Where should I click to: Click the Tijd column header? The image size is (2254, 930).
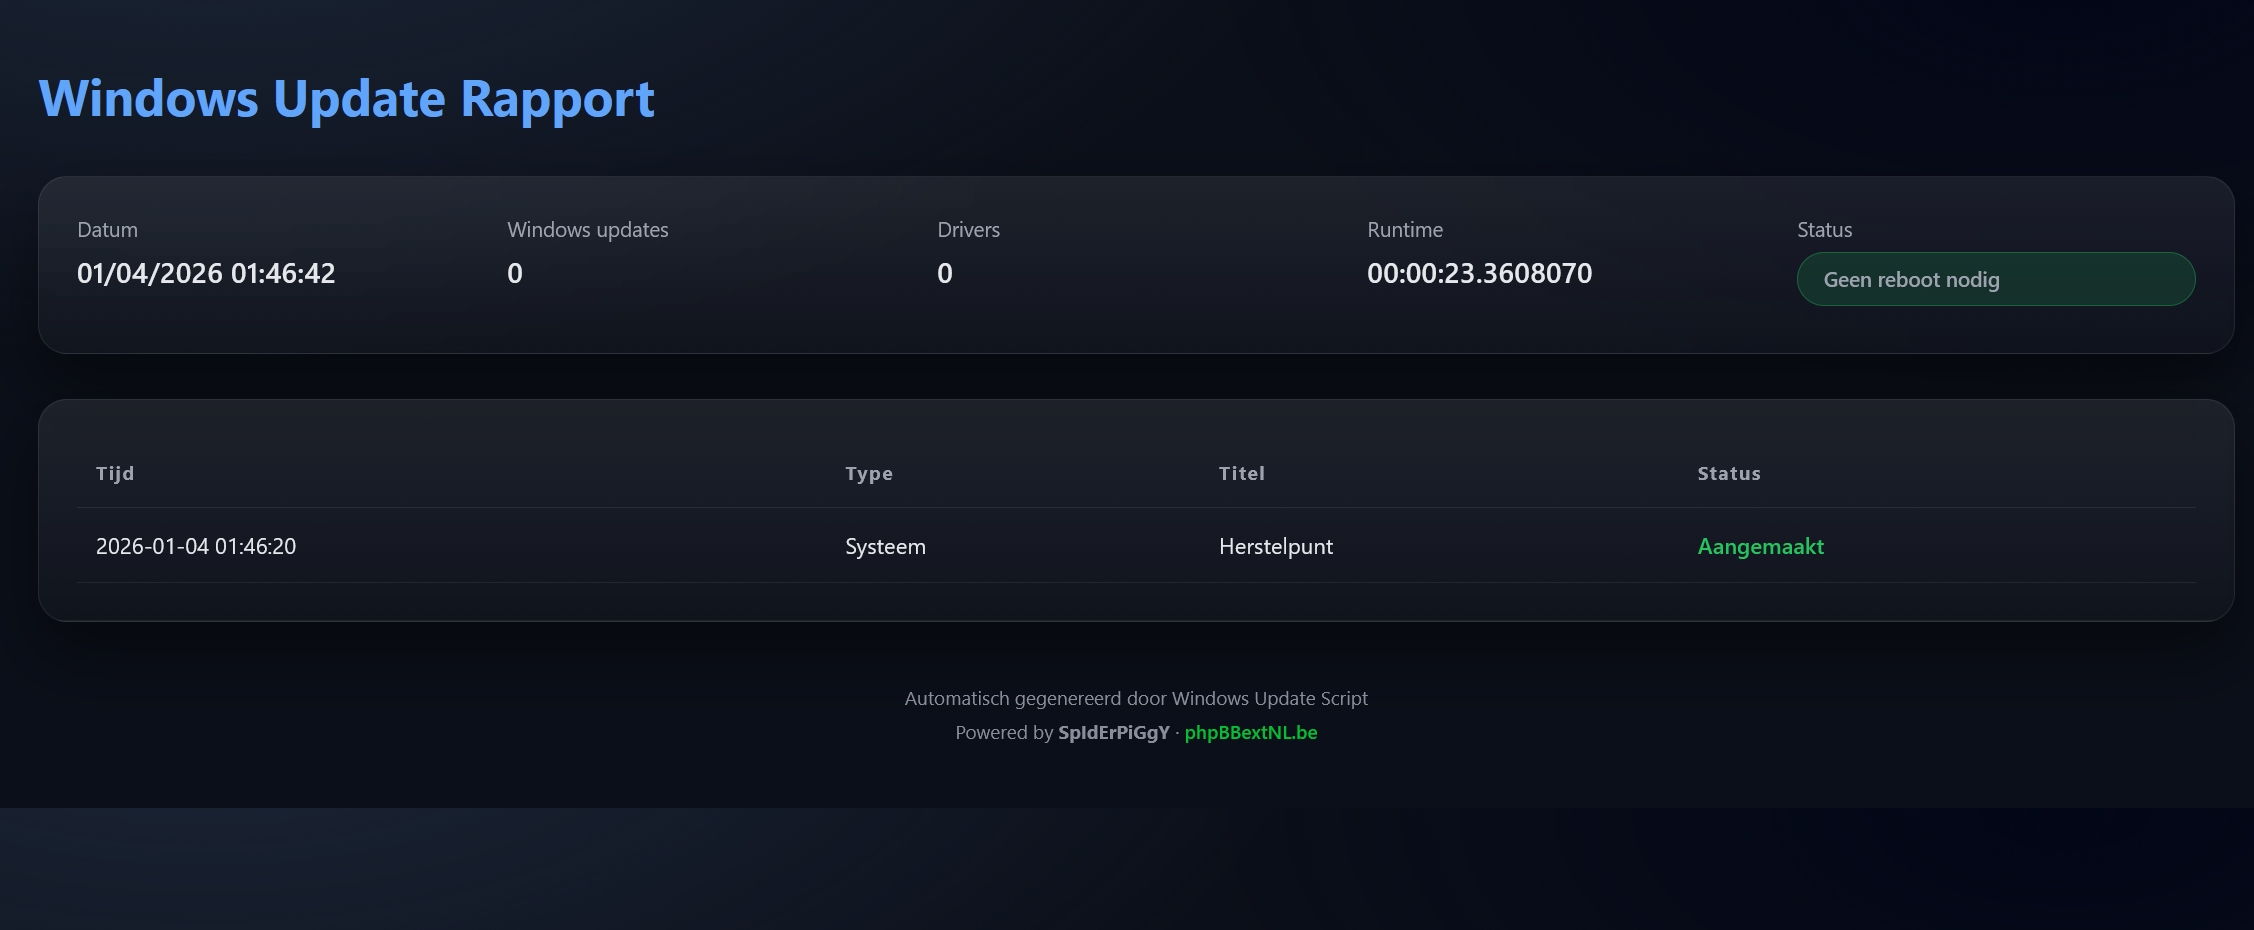115,474
